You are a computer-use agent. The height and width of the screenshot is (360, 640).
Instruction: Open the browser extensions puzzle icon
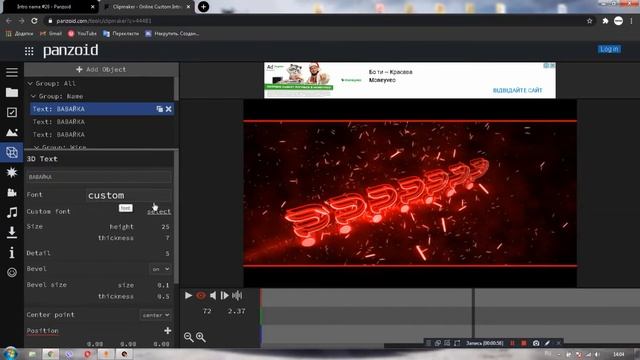(605, 21)
